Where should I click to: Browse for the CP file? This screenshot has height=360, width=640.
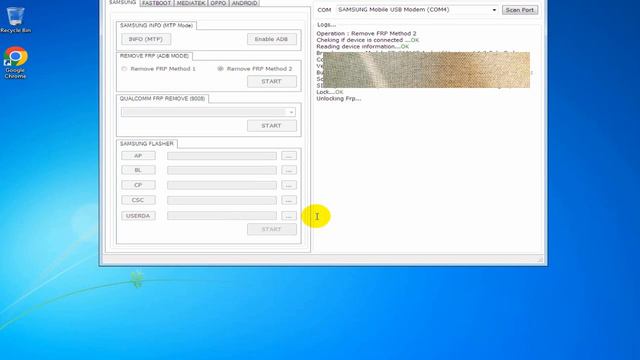(x=289, y=185)
